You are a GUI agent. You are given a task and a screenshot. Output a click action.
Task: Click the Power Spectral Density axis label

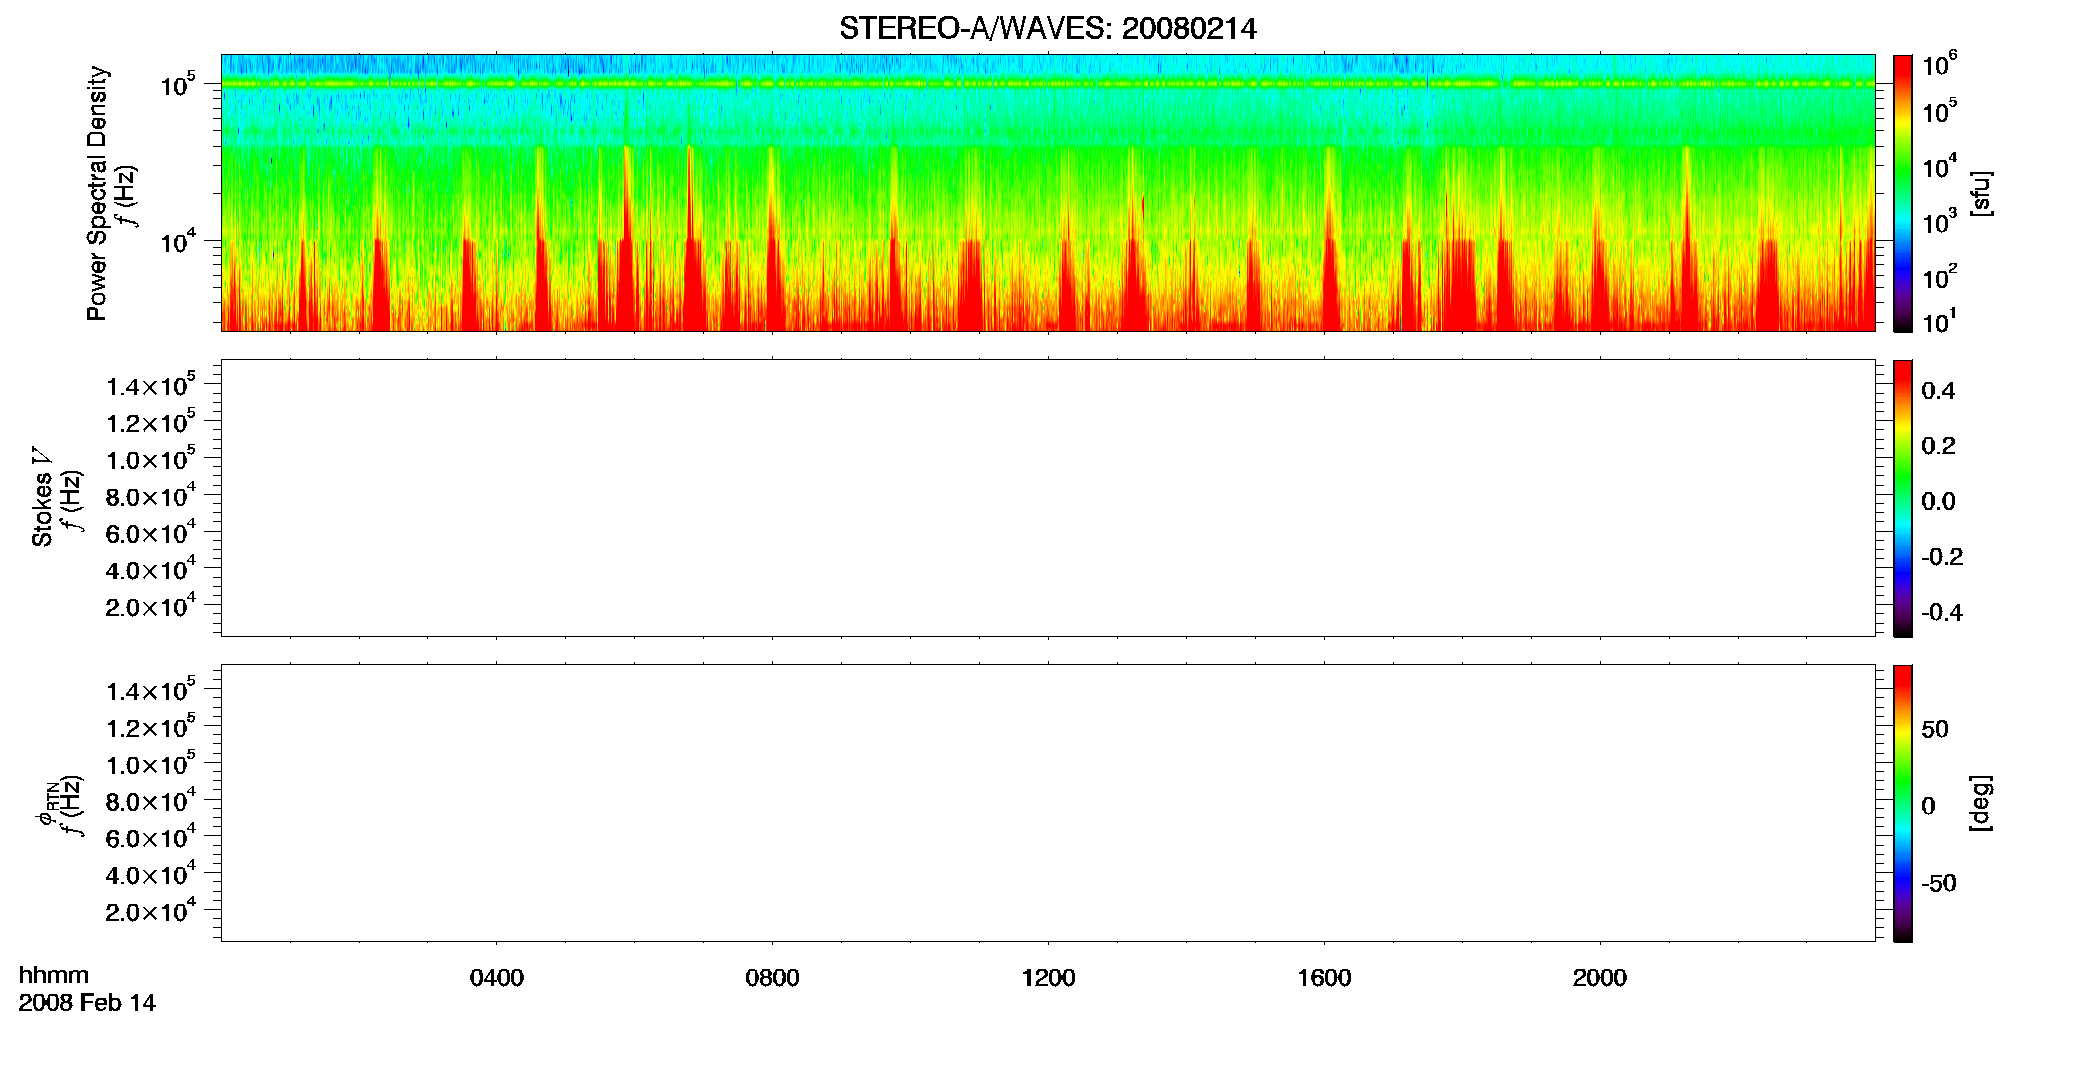(97, 193)
